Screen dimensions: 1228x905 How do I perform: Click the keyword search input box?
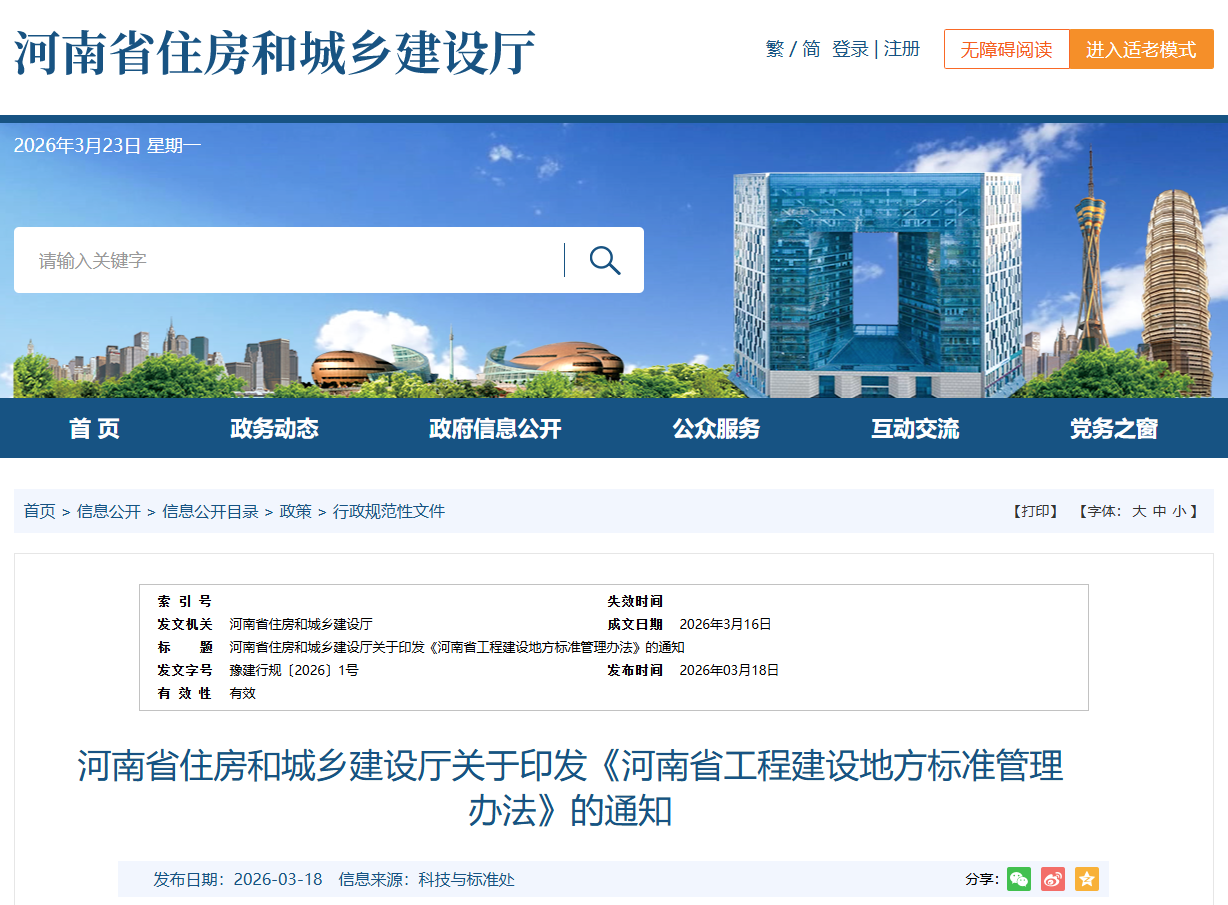point(280,260)
